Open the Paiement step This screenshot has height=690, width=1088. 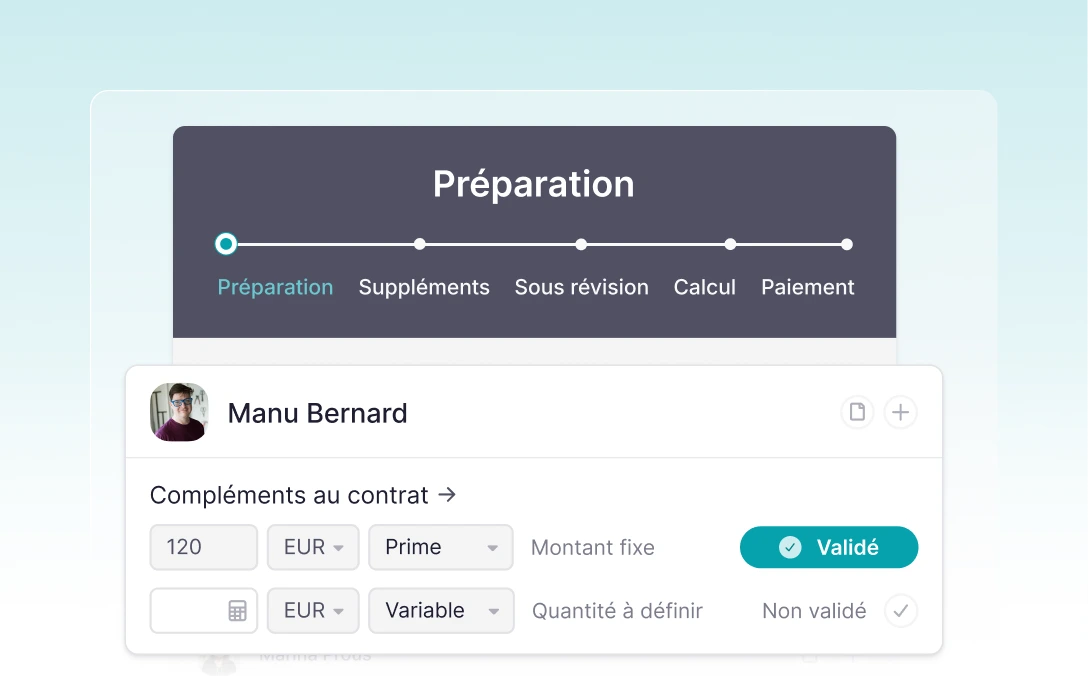pos(807,287)
